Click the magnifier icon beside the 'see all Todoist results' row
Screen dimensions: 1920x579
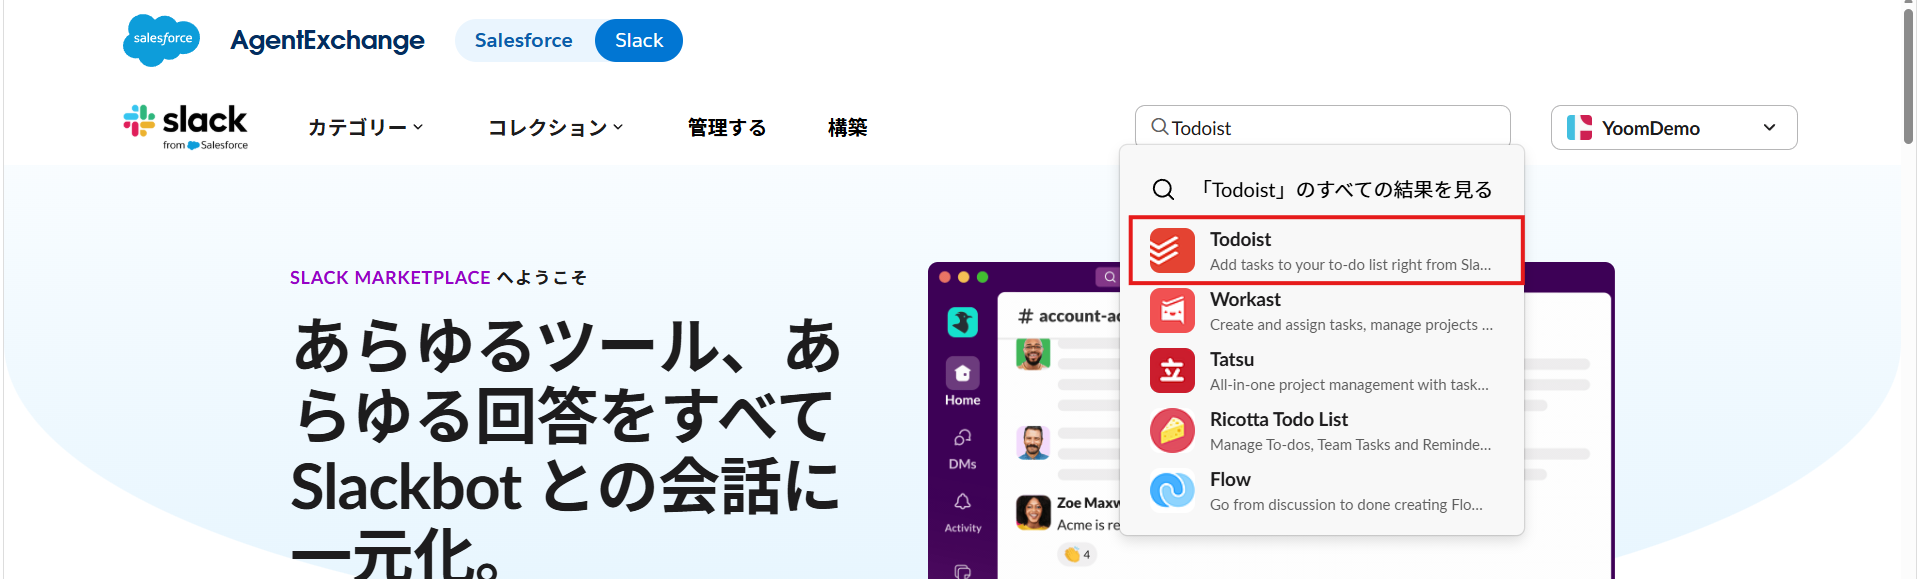click(x=1163, y=190)
